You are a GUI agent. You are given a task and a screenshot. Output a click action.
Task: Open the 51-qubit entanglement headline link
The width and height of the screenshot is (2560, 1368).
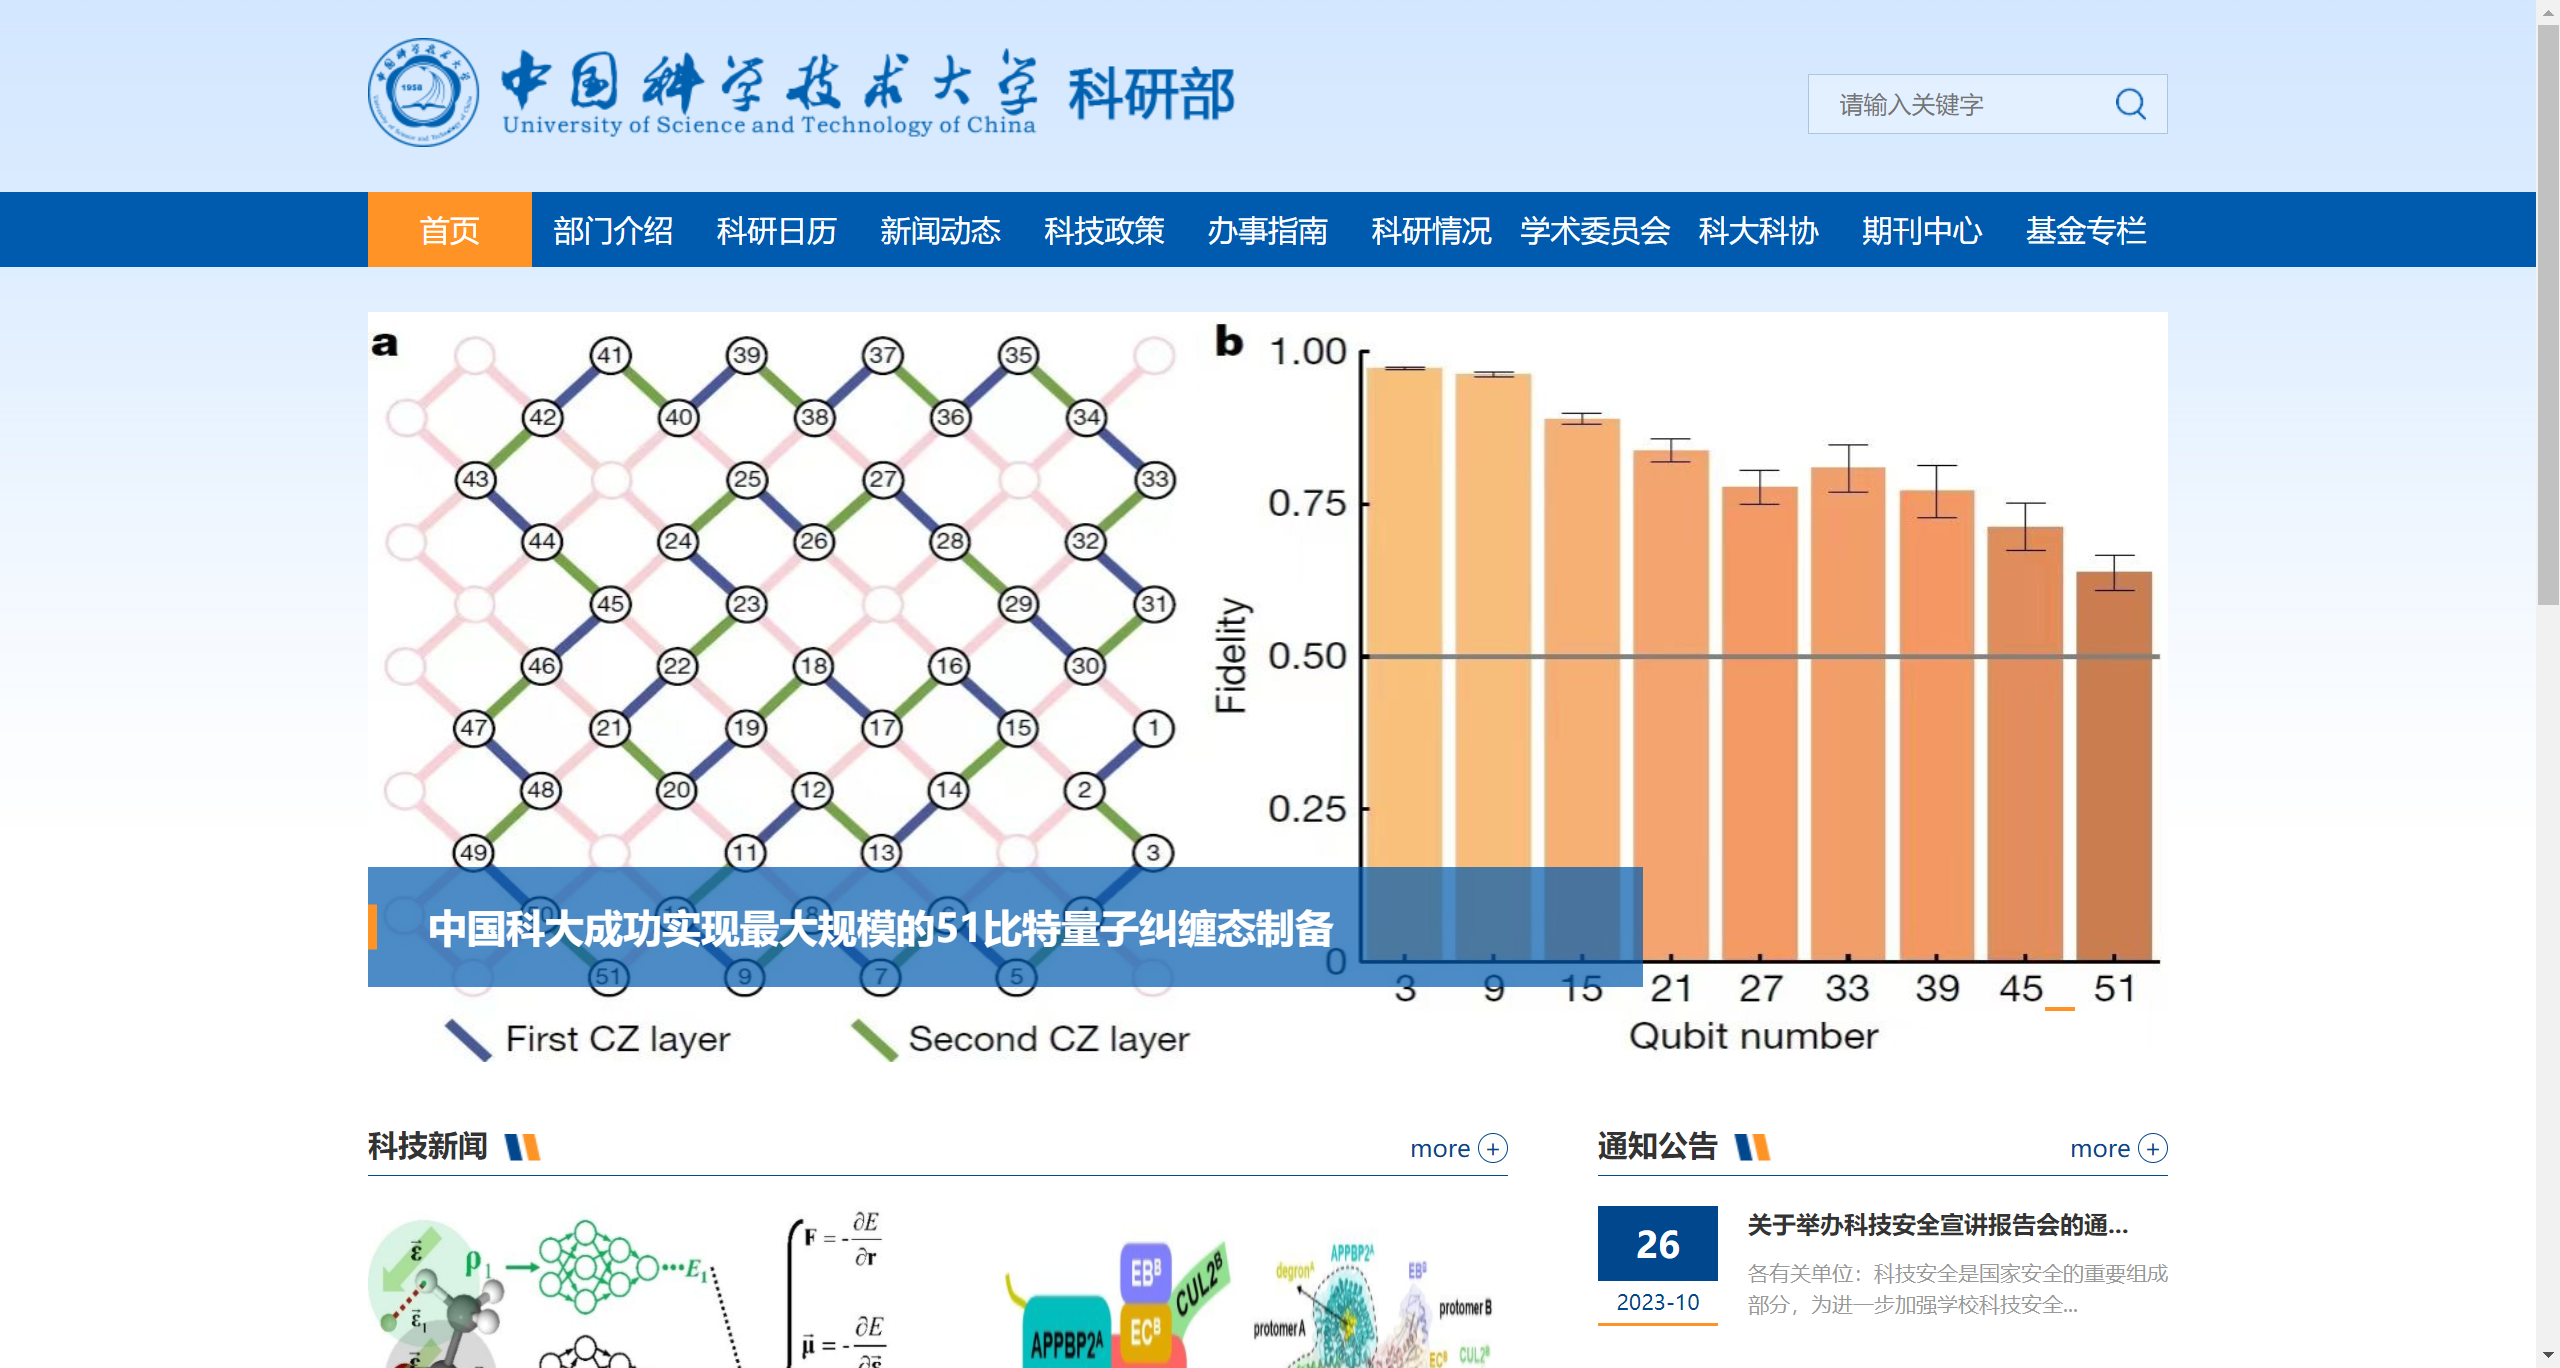[880, 928]
